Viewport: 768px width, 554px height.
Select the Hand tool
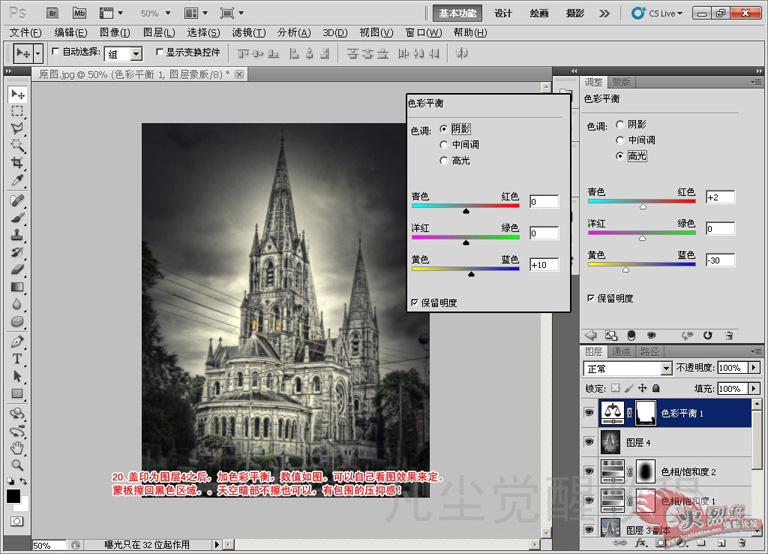tap(18, 447)
